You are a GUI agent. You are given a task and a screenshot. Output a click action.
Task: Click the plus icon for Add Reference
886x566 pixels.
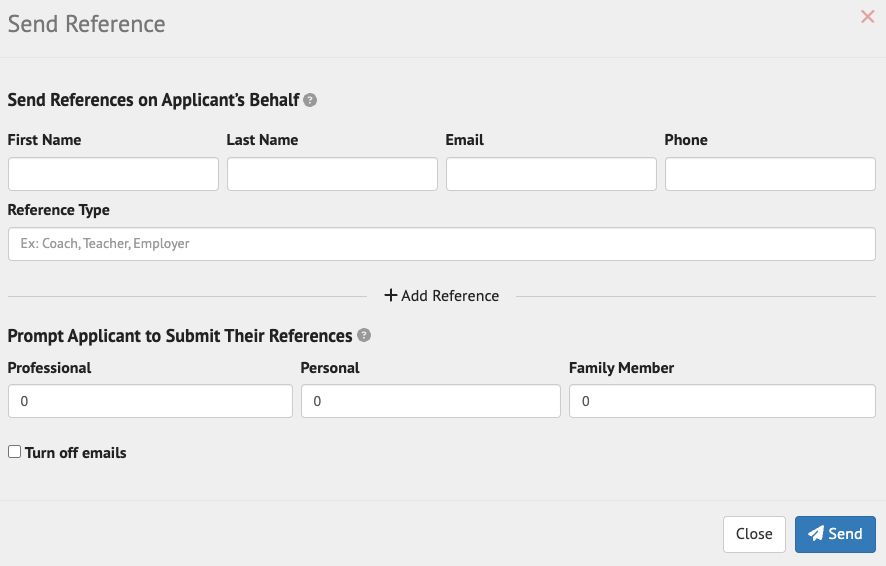click(391, 296)
